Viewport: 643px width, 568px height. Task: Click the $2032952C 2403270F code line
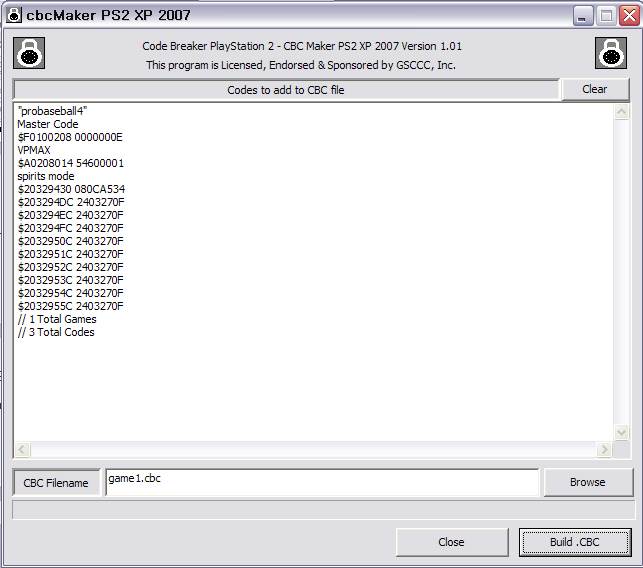pyautogui.click(x=71, y=267)
